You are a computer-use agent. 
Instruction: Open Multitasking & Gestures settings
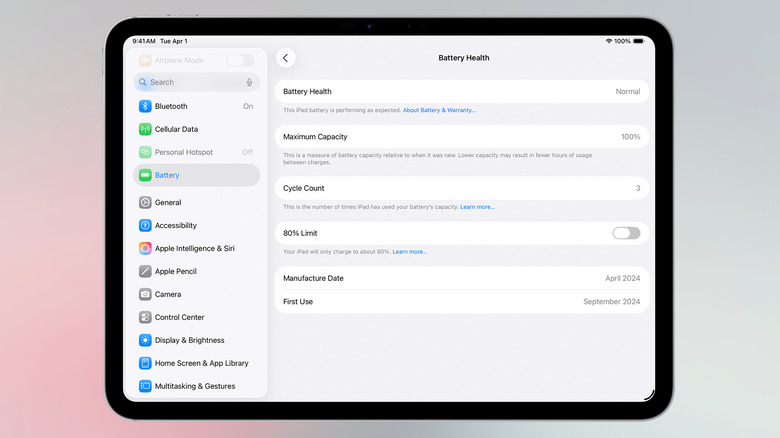point(196,386)
